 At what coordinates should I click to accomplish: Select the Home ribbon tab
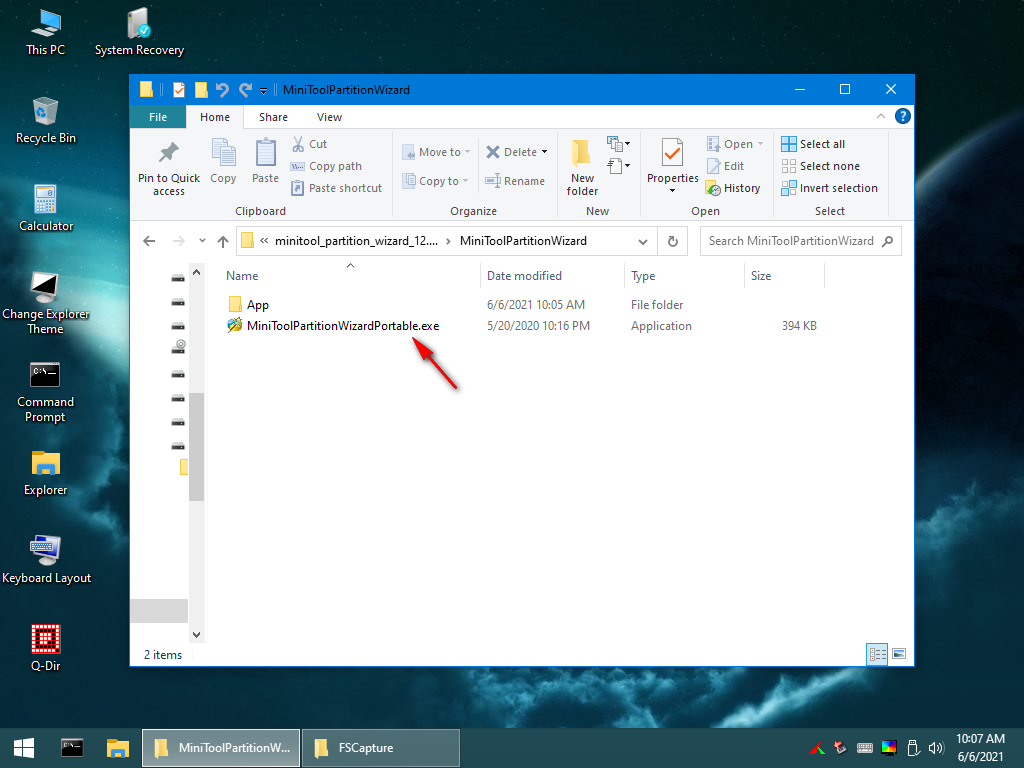point(214,117)
